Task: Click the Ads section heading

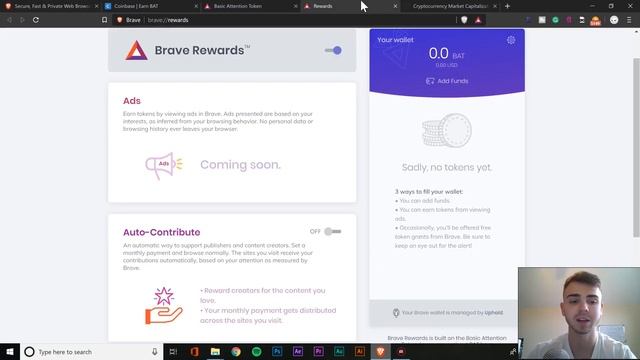Action: pos(132,101)
